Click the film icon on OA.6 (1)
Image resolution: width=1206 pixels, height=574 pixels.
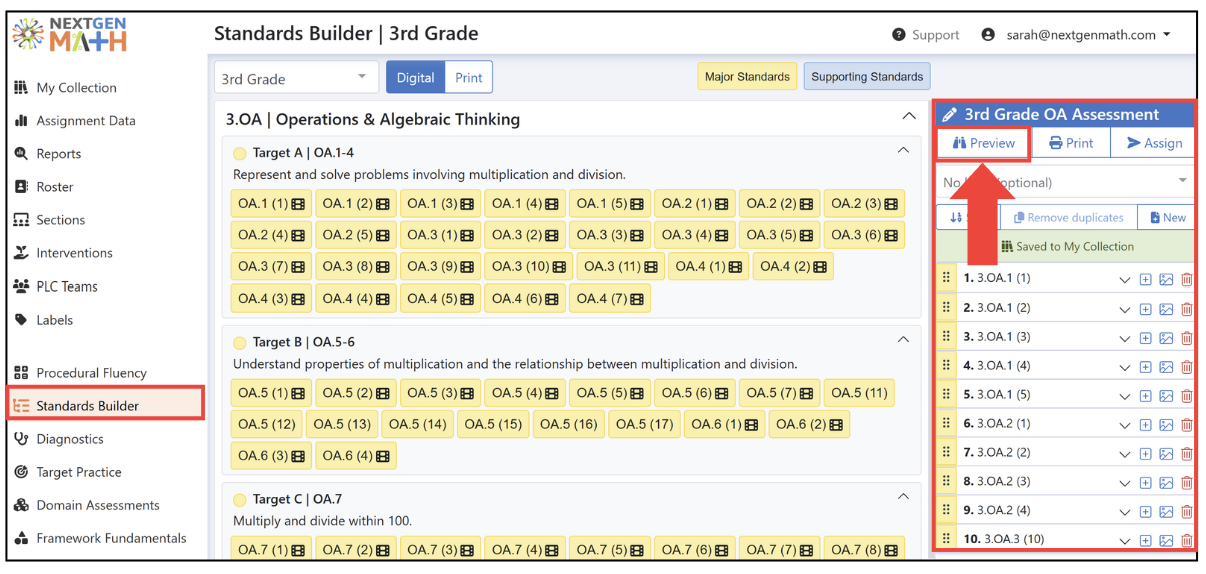point(751,424)
